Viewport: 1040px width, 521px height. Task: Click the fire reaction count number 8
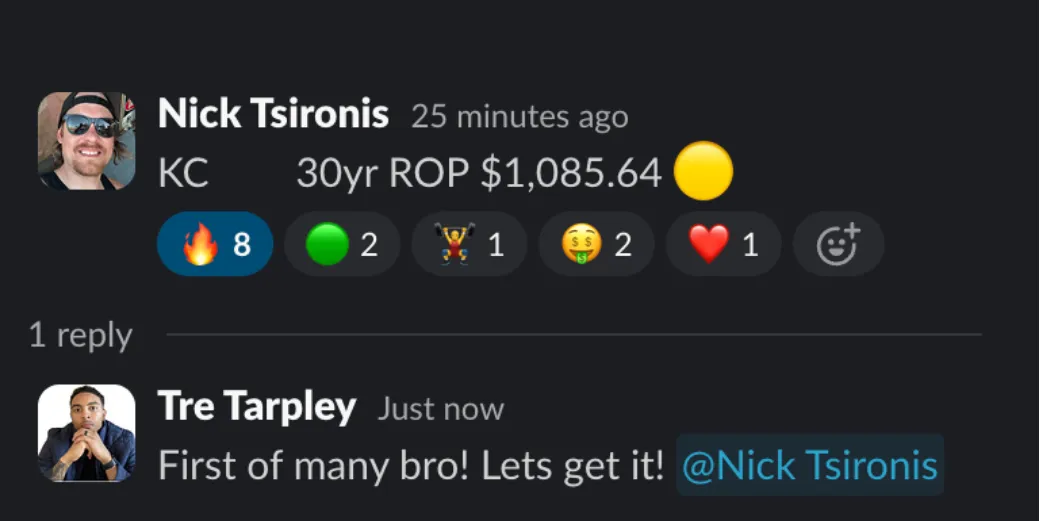(x=241, y=245)
